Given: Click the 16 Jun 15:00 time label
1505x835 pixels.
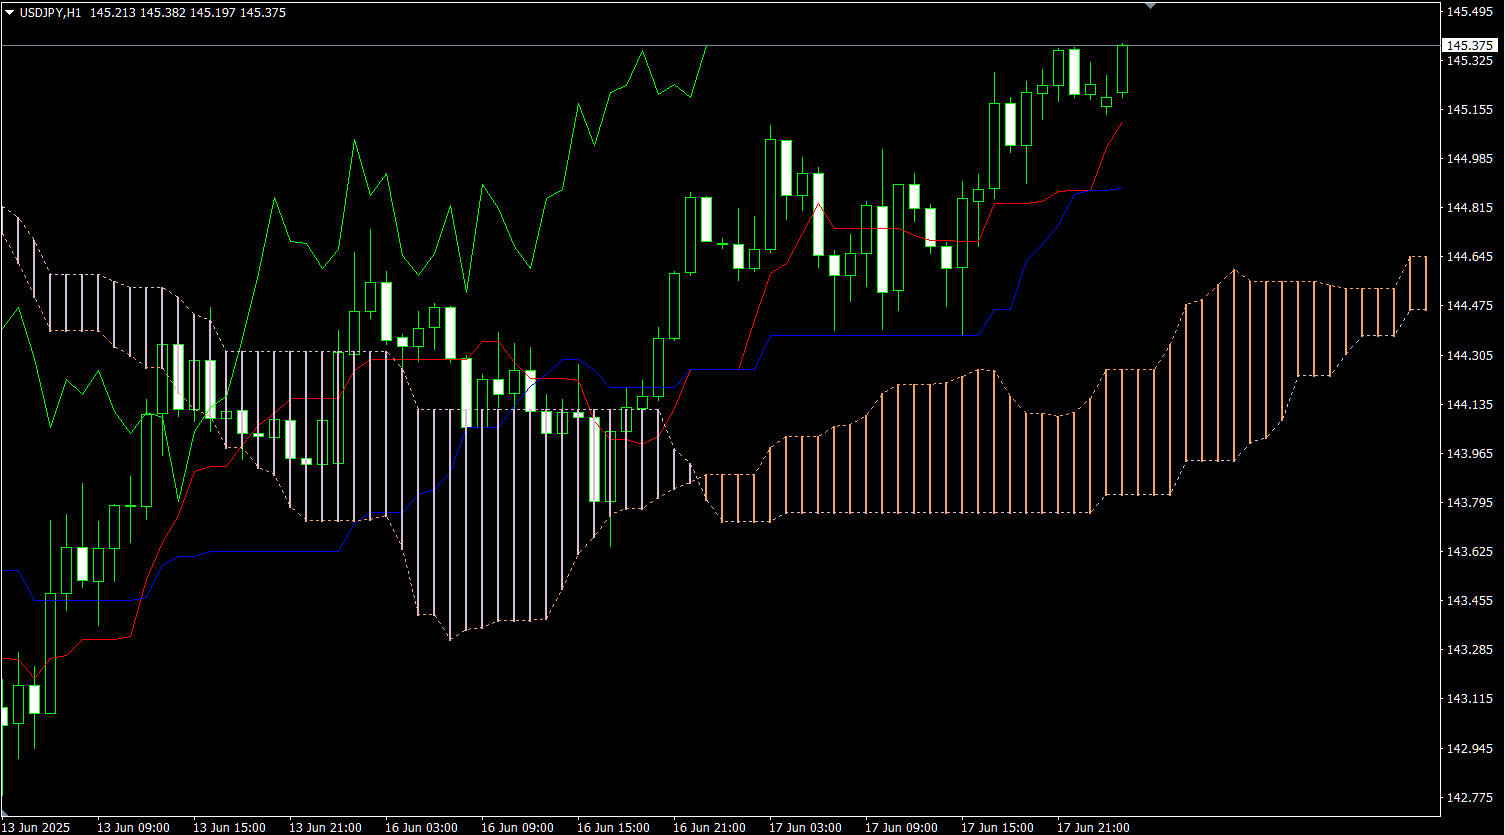Looking at the screenshot, I should (614, 828).
